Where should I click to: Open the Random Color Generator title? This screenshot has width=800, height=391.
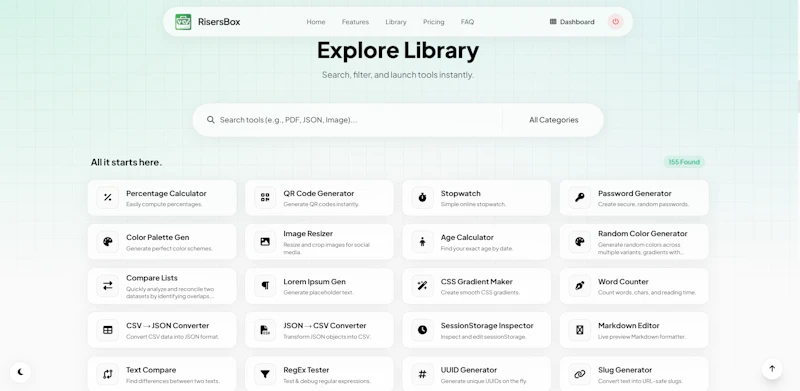pyautogui.click(x=643, y=234)
